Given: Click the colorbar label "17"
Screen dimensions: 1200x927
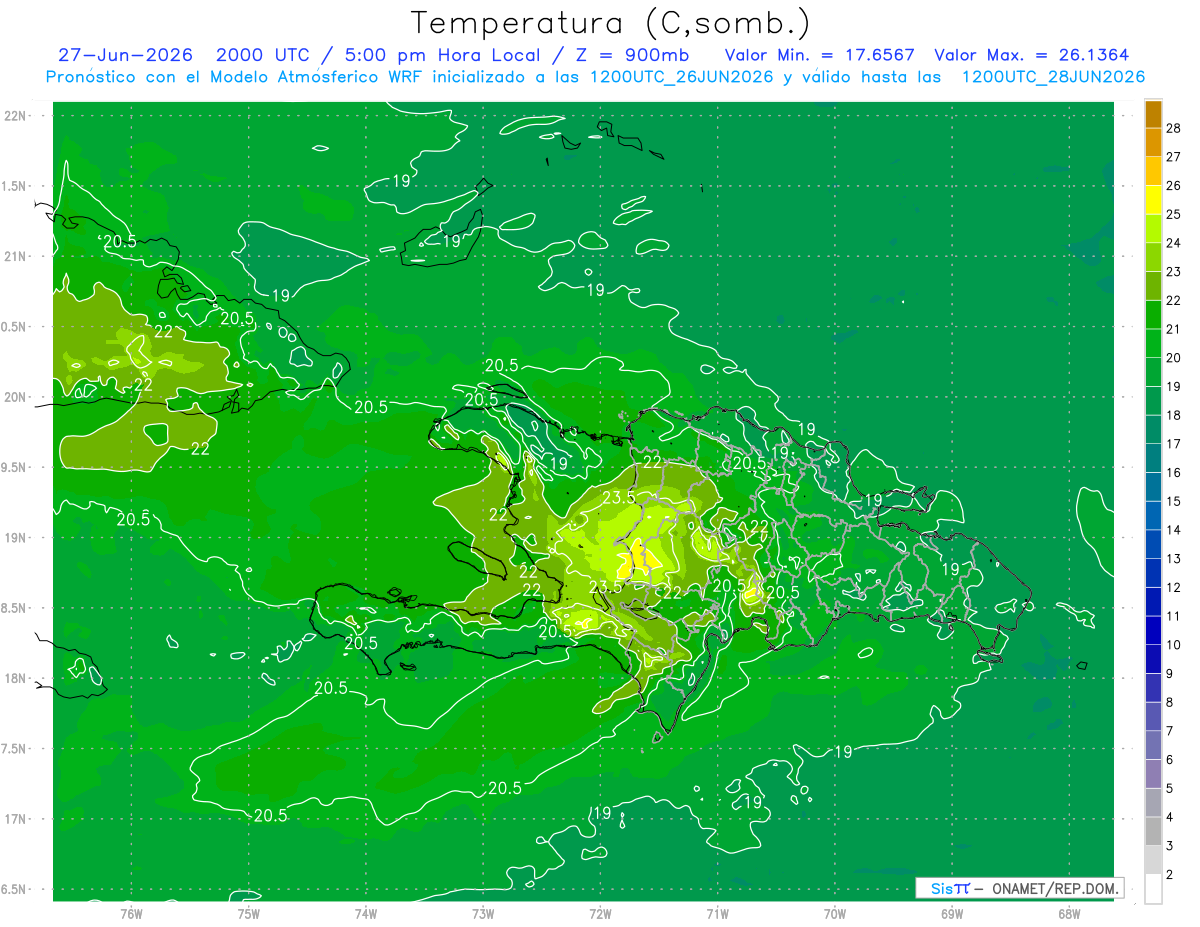Looking at the screenshot, I should [1175, 444].
